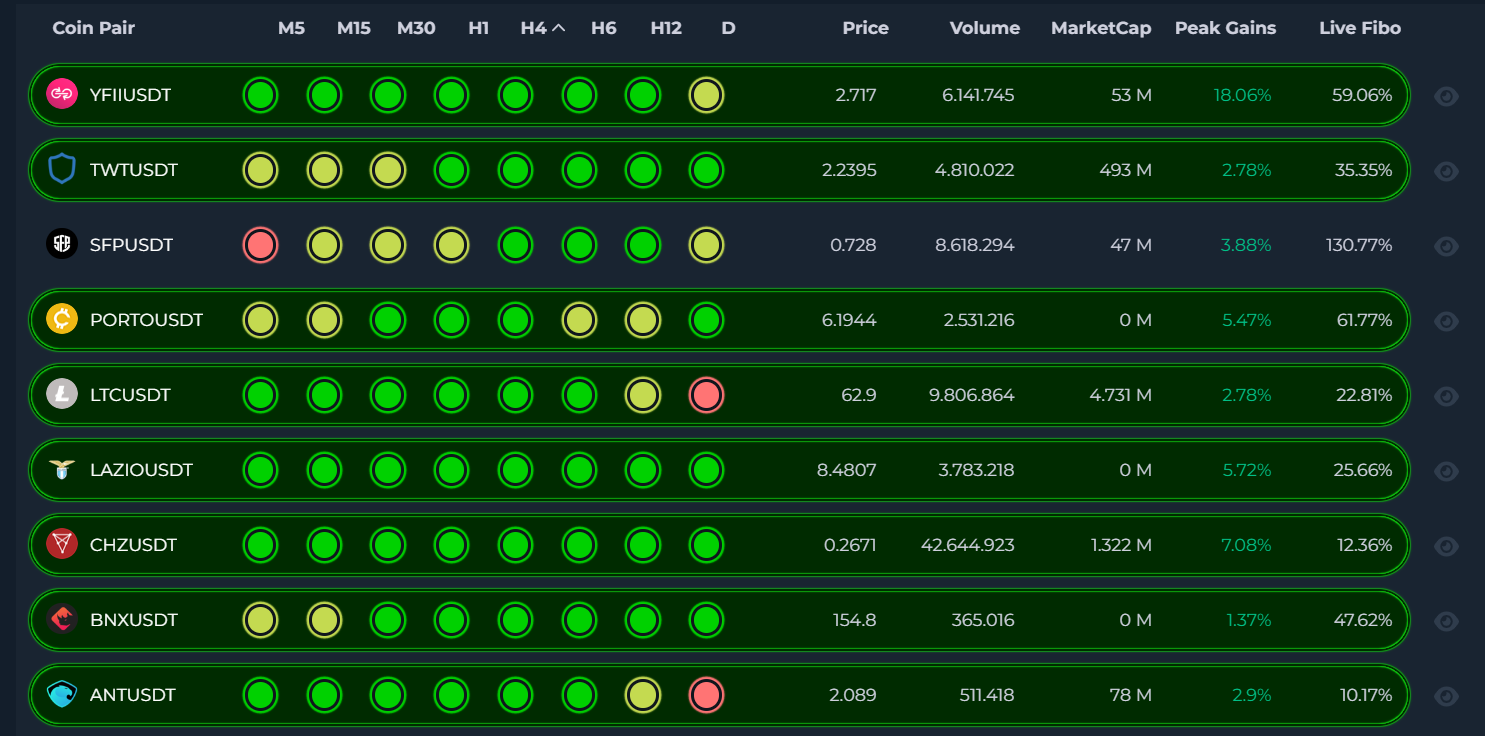Open the TWTUSDT pair name
This screenshot has width=1485, height=736.
[133, 170]
